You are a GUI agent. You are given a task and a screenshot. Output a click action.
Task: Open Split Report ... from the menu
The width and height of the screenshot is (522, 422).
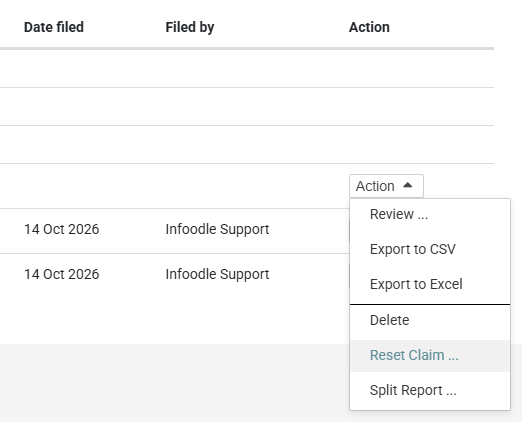click(430, 390)
